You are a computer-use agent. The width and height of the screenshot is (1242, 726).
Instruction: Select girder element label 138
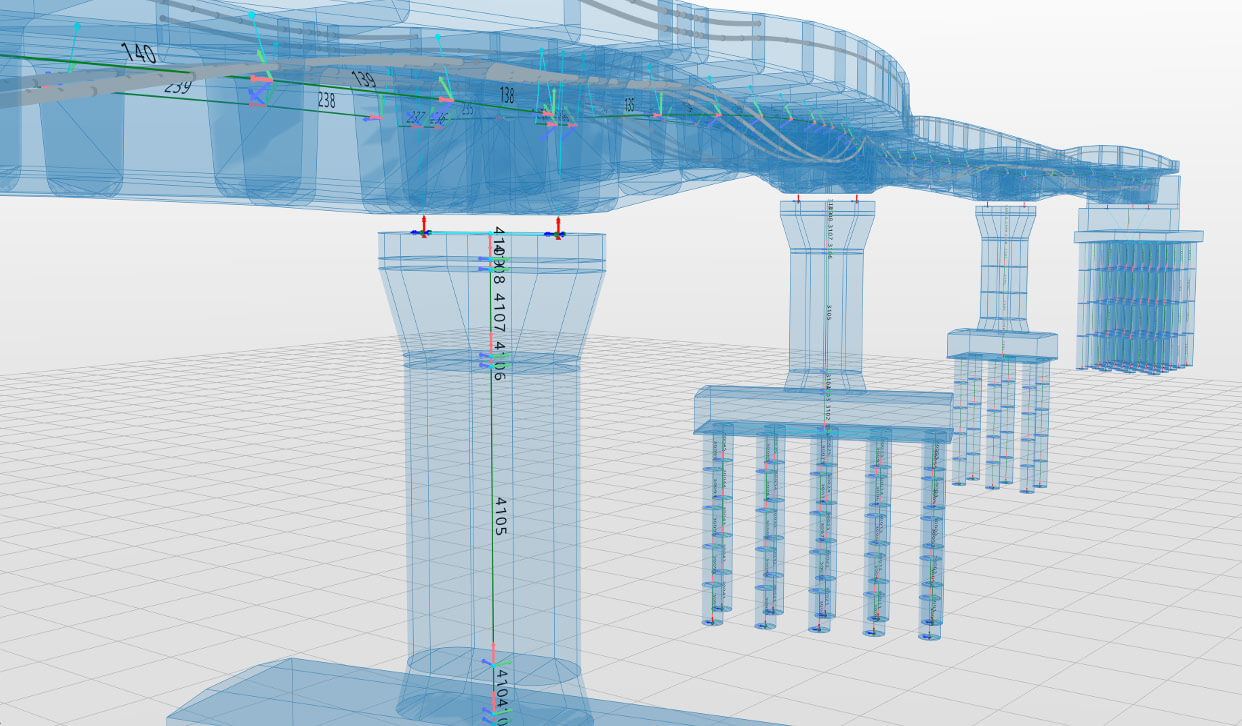506,96
